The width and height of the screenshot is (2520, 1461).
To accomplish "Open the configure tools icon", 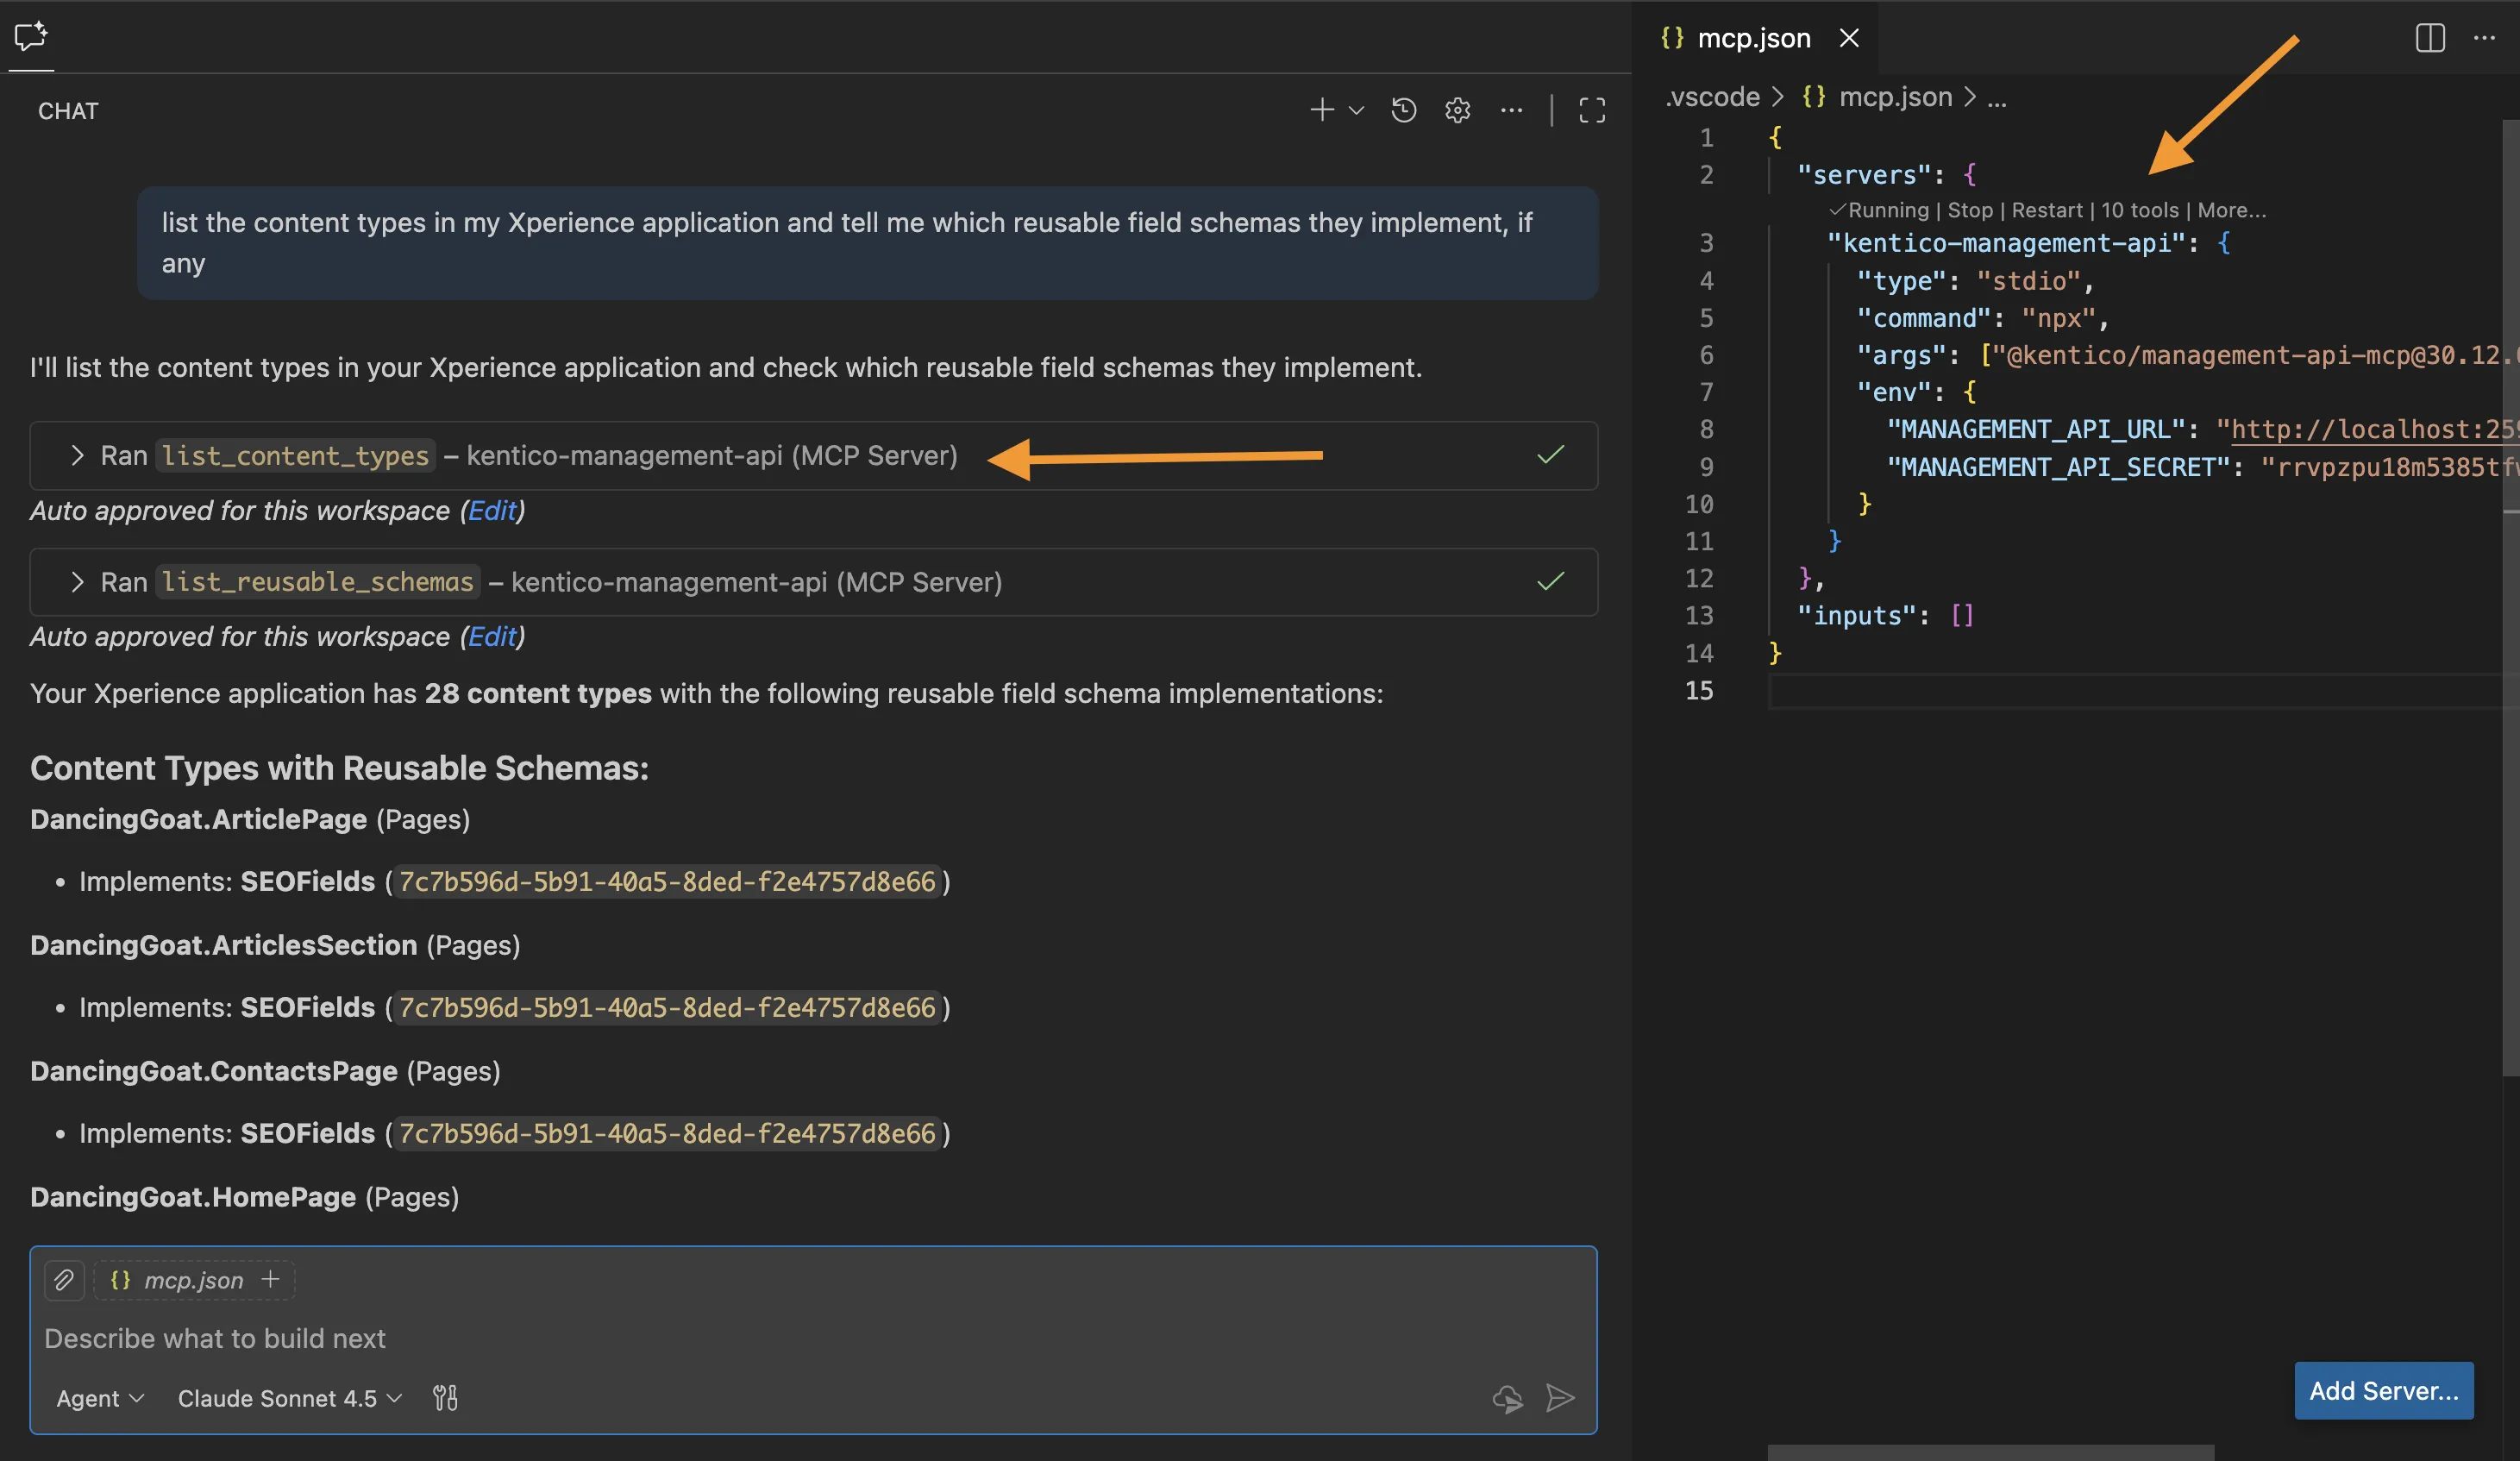I will pos(445,1398).
